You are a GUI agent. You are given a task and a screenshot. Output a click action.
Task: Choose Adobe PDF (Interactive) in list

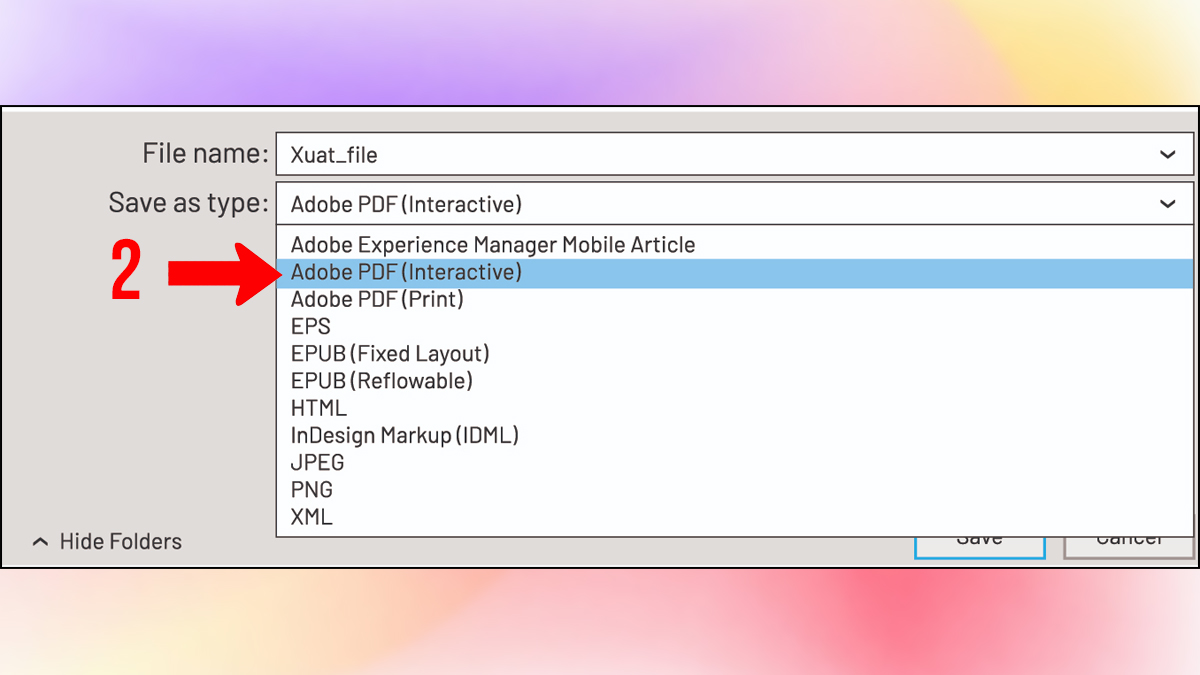[734, 272]
